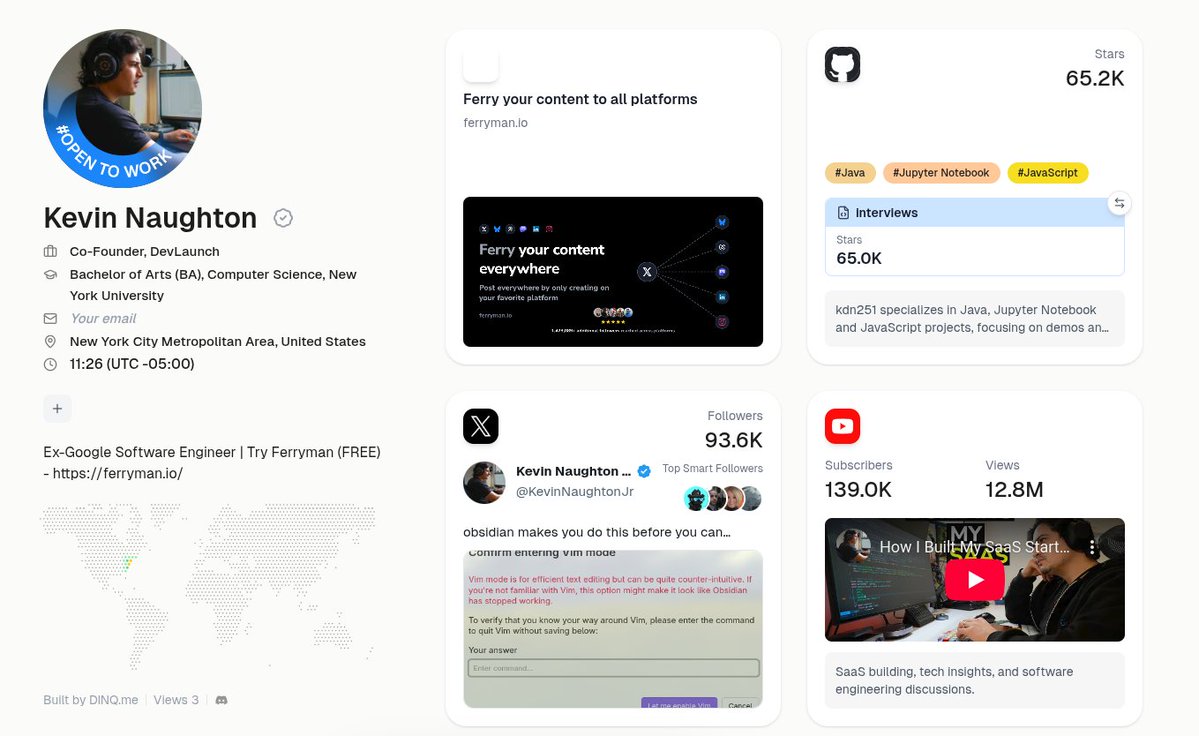
Task: Click the blue verified checkmark on tweet card
Action: 644,472
